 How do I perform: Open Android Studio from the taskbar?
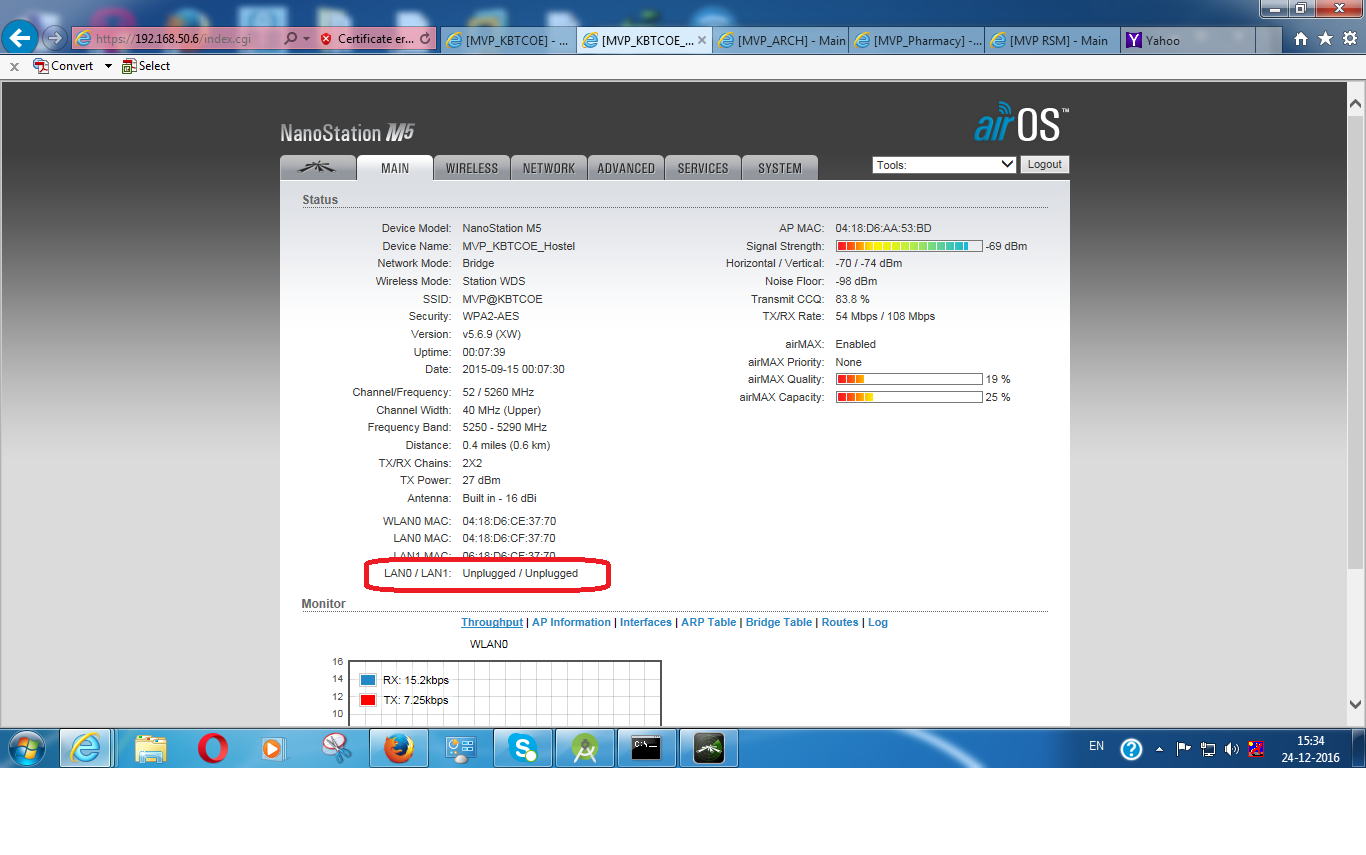click(584, 748)
